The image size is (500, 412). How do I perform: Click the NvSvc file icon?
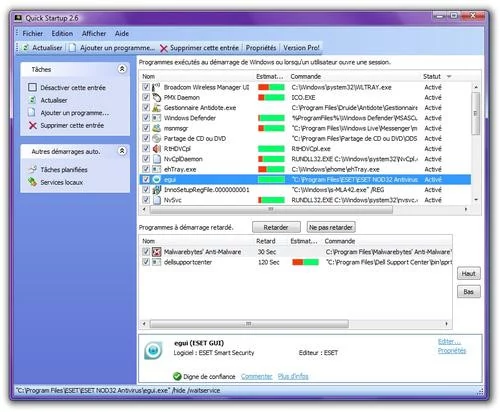click(x=156, y=200)
